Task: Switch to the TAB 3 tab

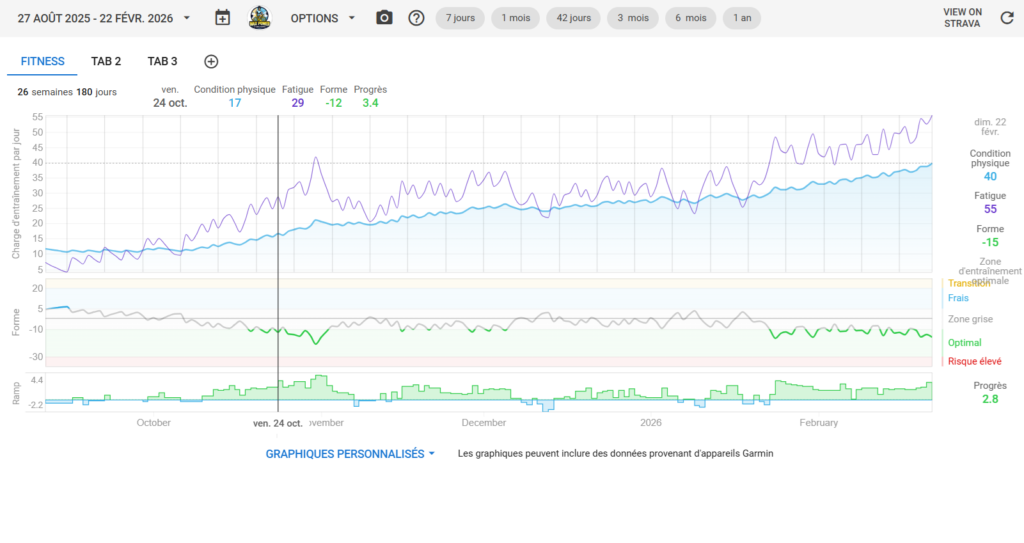Action: click(x=162, y=62)
